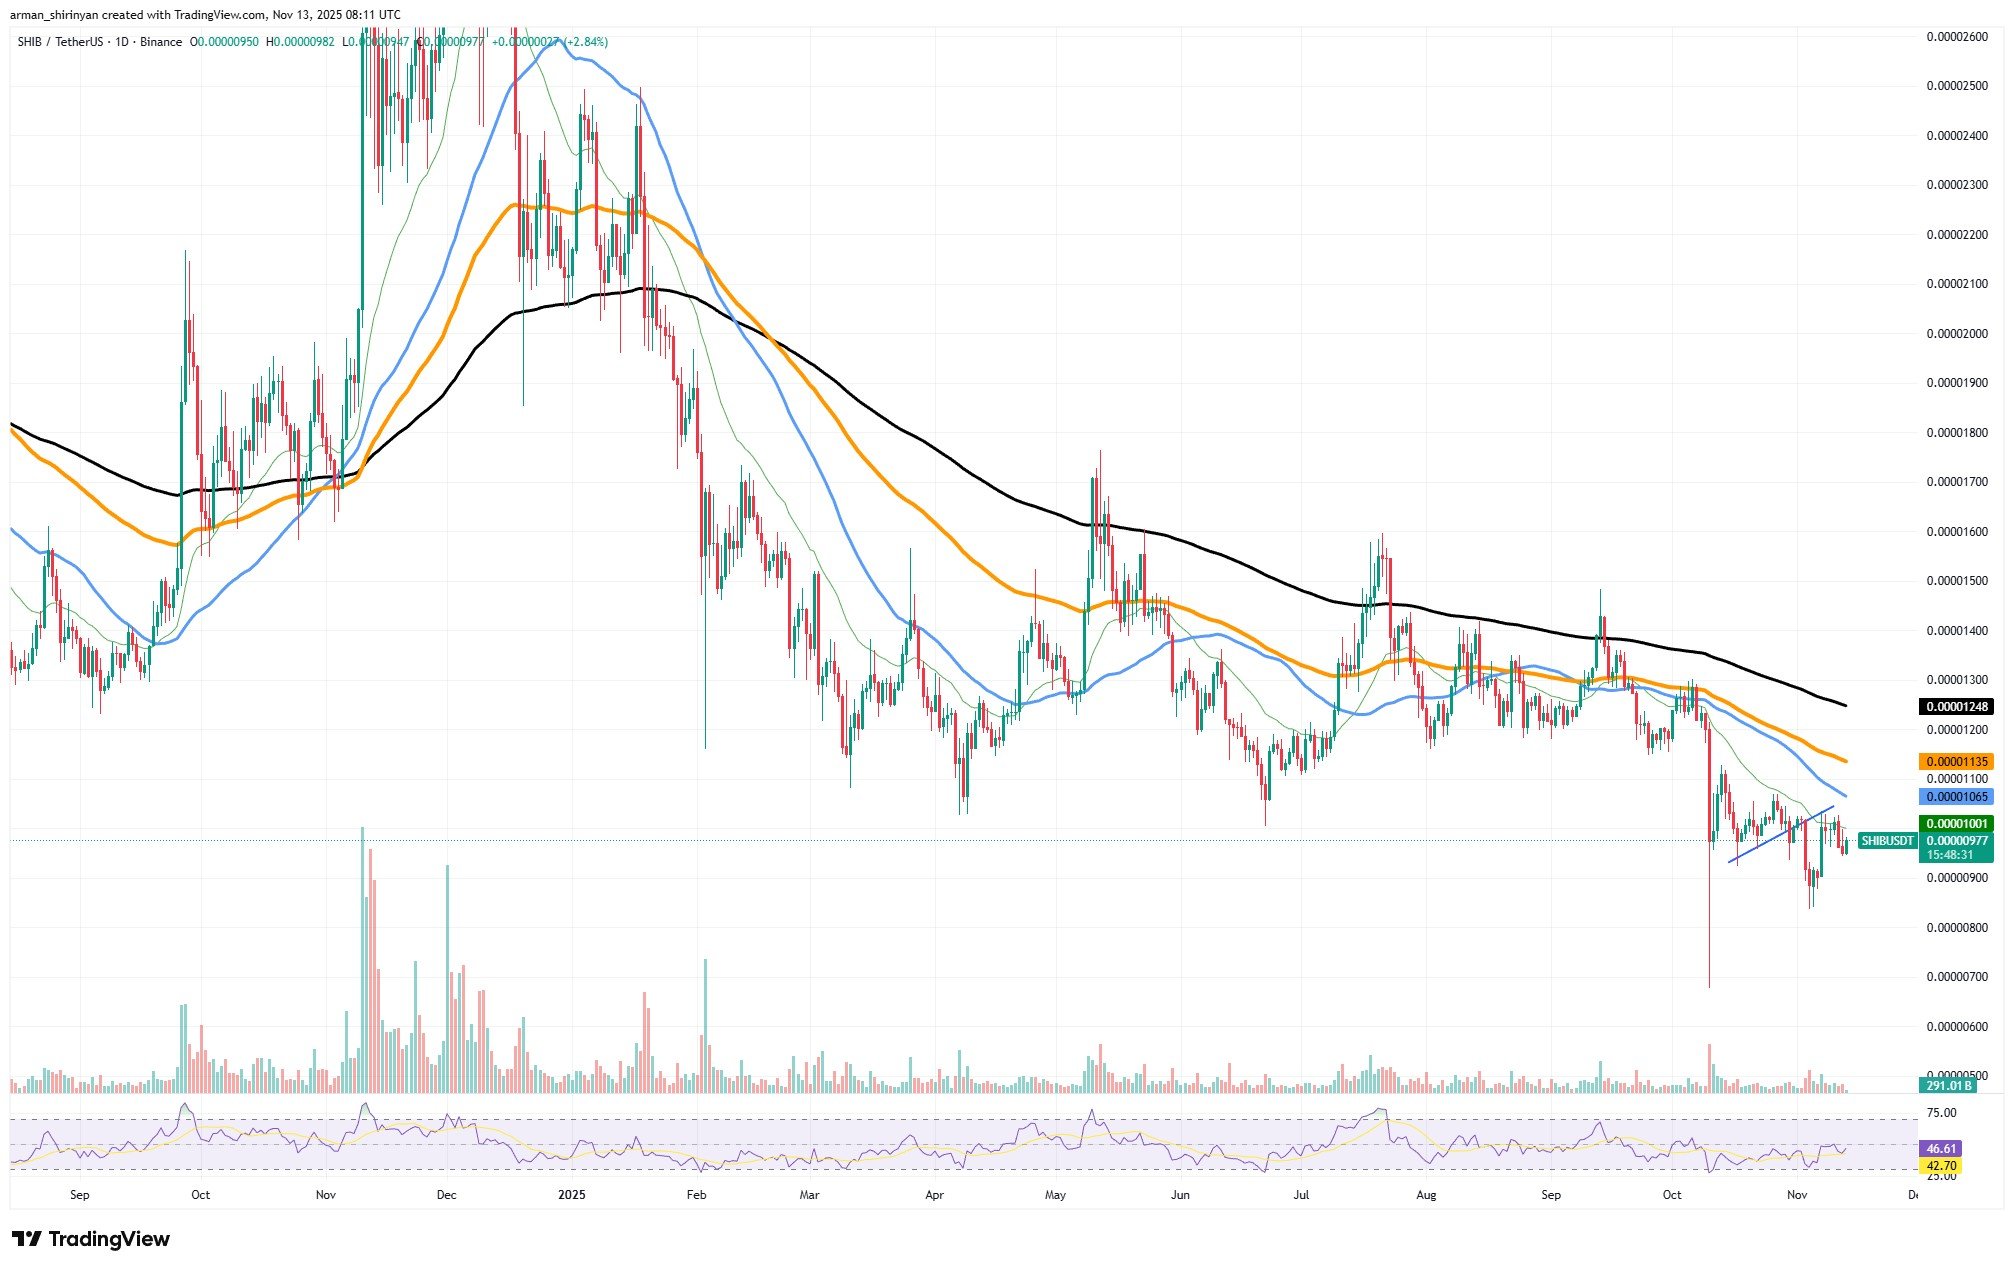Click the 2025 label on time axis
Viewport: 2014px width, 1269px height.
point(571,1195)
